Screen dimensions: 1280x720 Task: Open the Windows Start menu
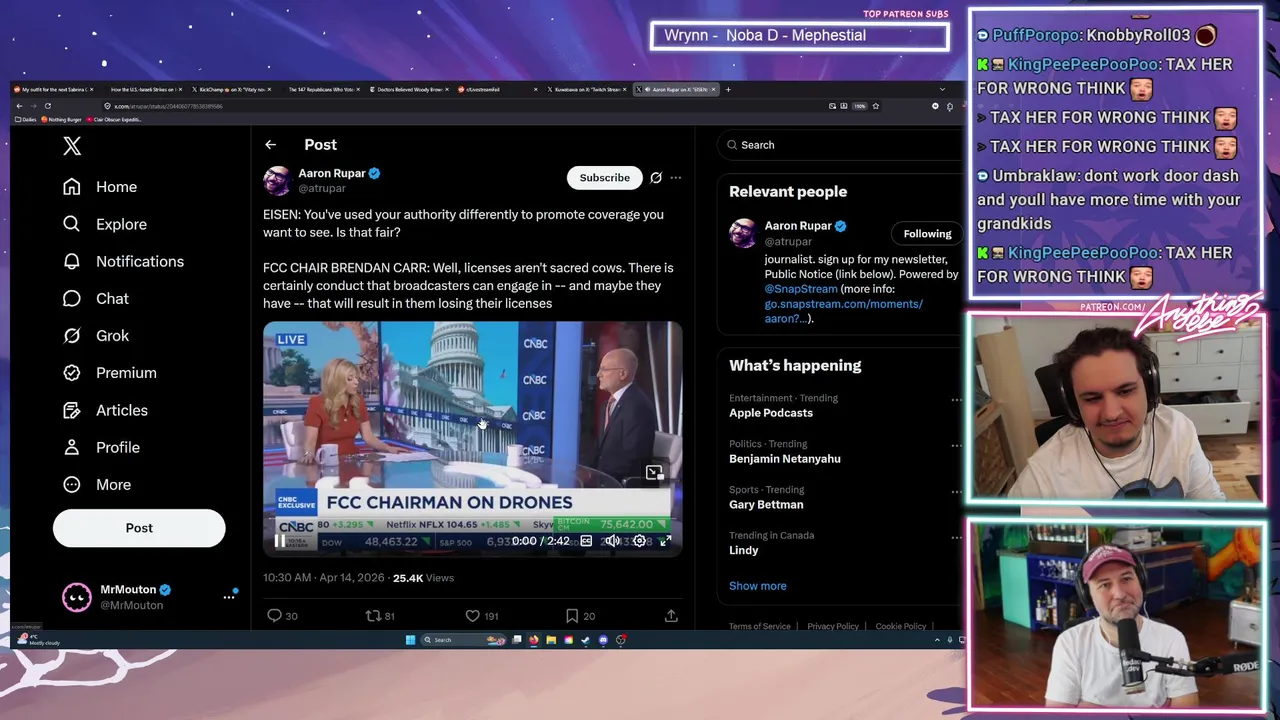(410, 640)
